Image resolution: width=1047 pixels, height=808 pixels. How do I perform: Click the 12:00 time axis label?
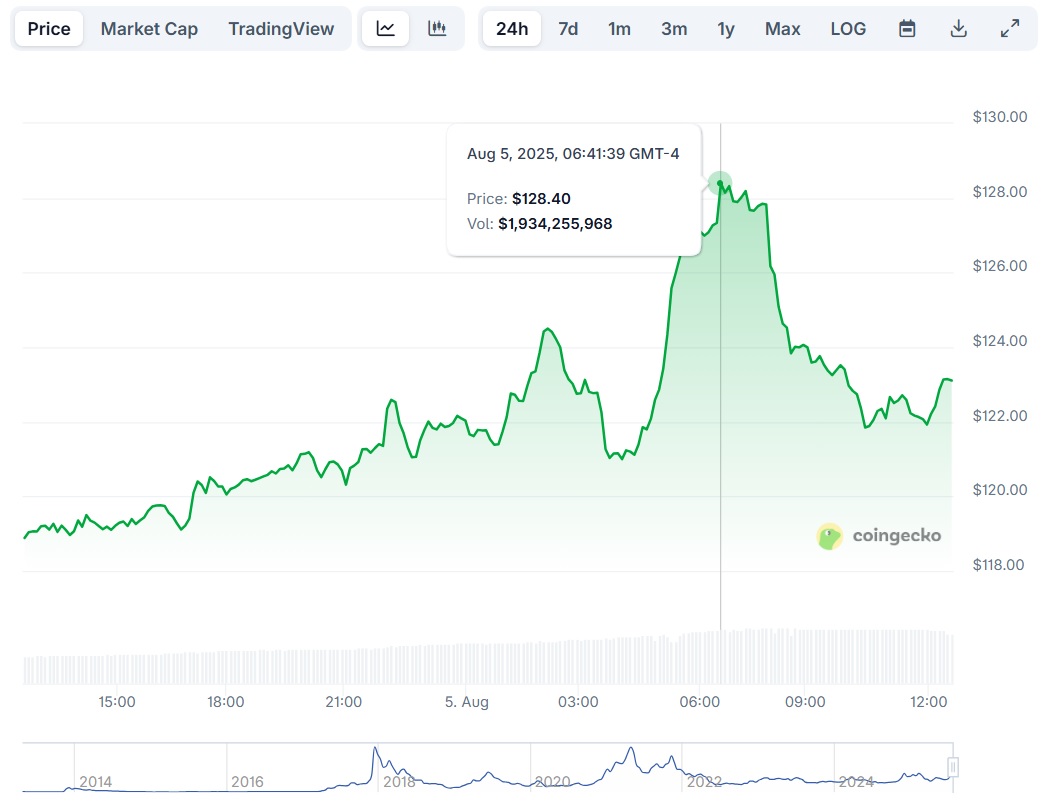929,702
